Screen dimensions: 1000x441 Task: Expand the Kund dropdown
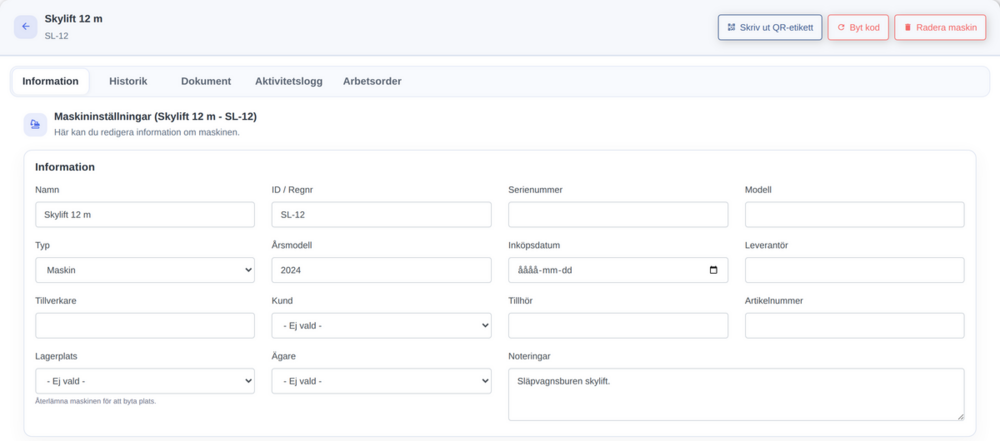coord(381,325)
